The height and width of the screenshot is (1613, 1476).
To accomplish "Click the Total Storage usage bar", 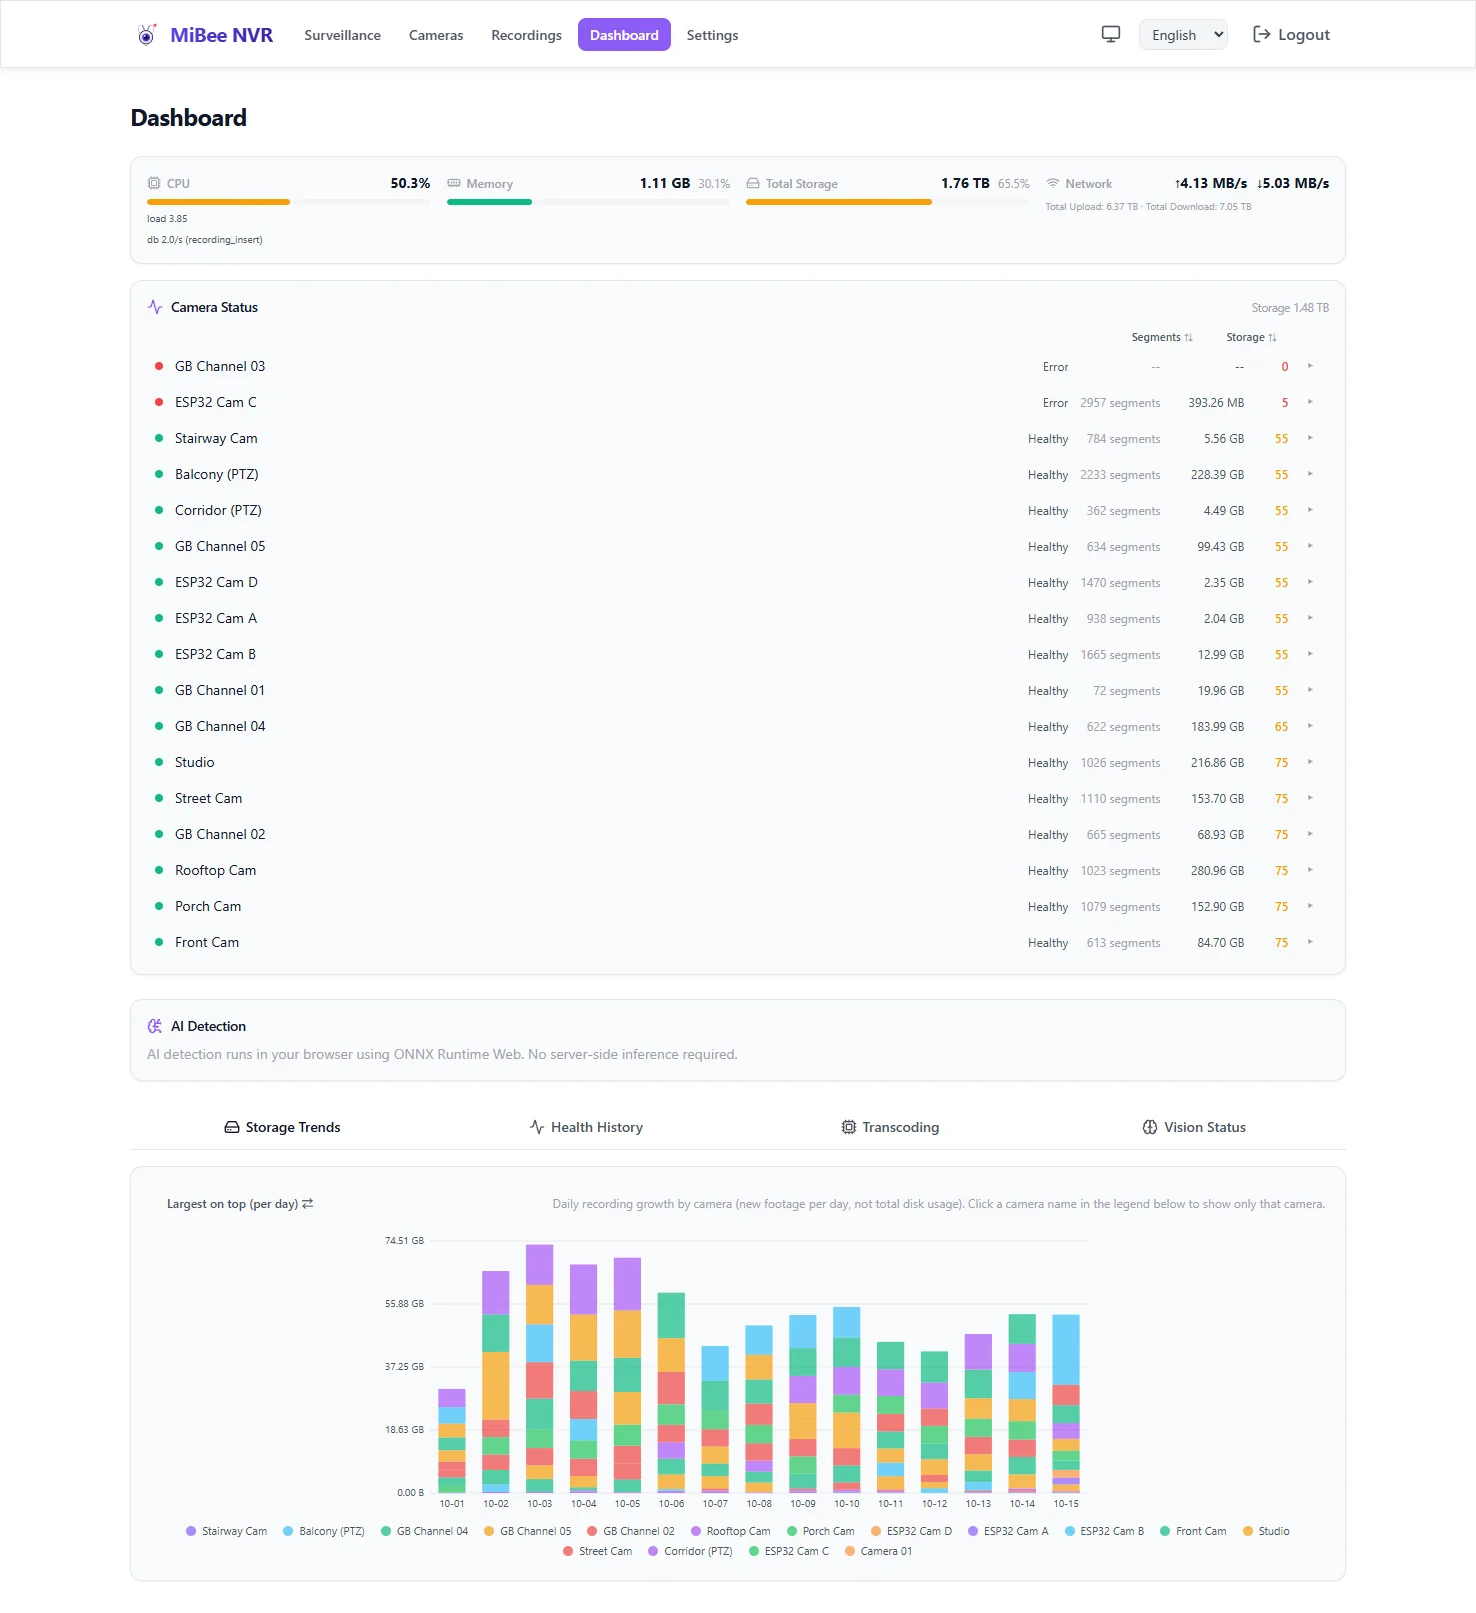I will tap(888, 202).
